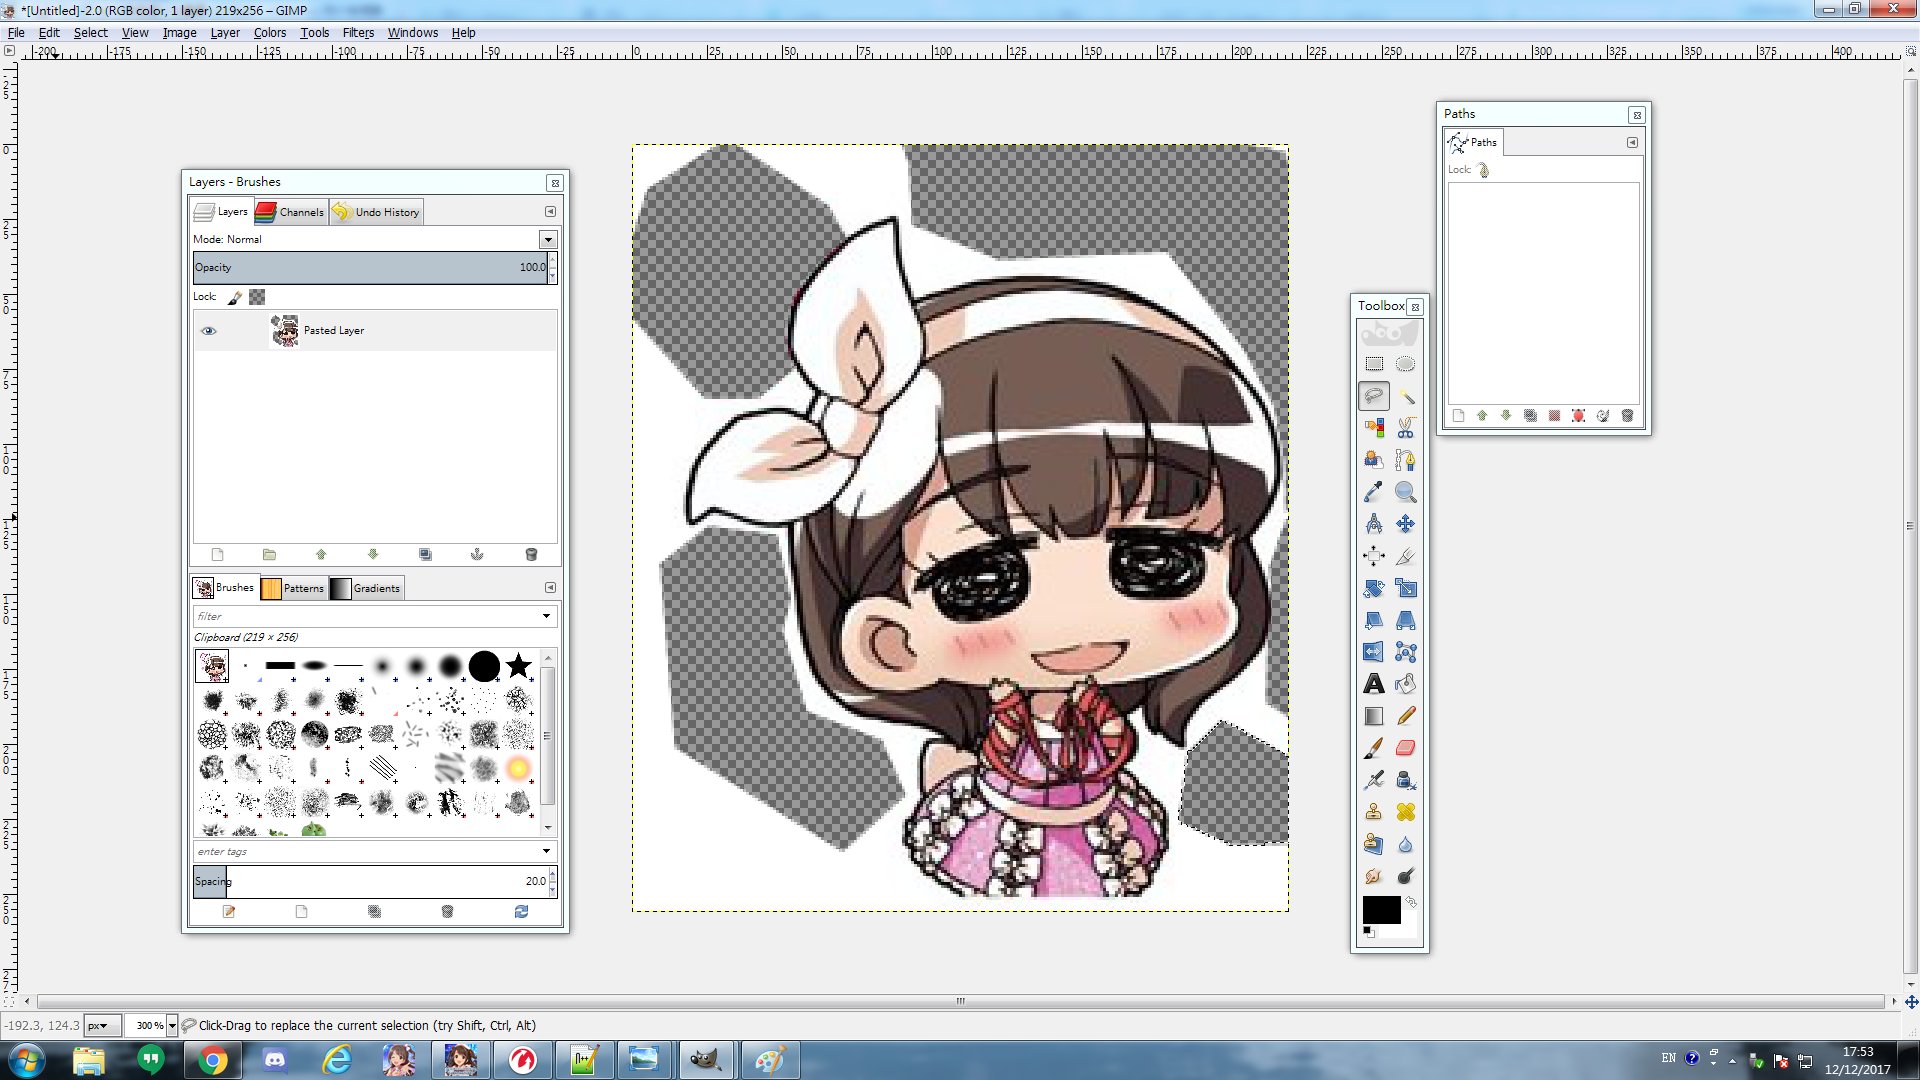Viewport: 1920px width, 1080px height.
Task: Open the enter tags dropdown arrow
Action: click(547, 851)
